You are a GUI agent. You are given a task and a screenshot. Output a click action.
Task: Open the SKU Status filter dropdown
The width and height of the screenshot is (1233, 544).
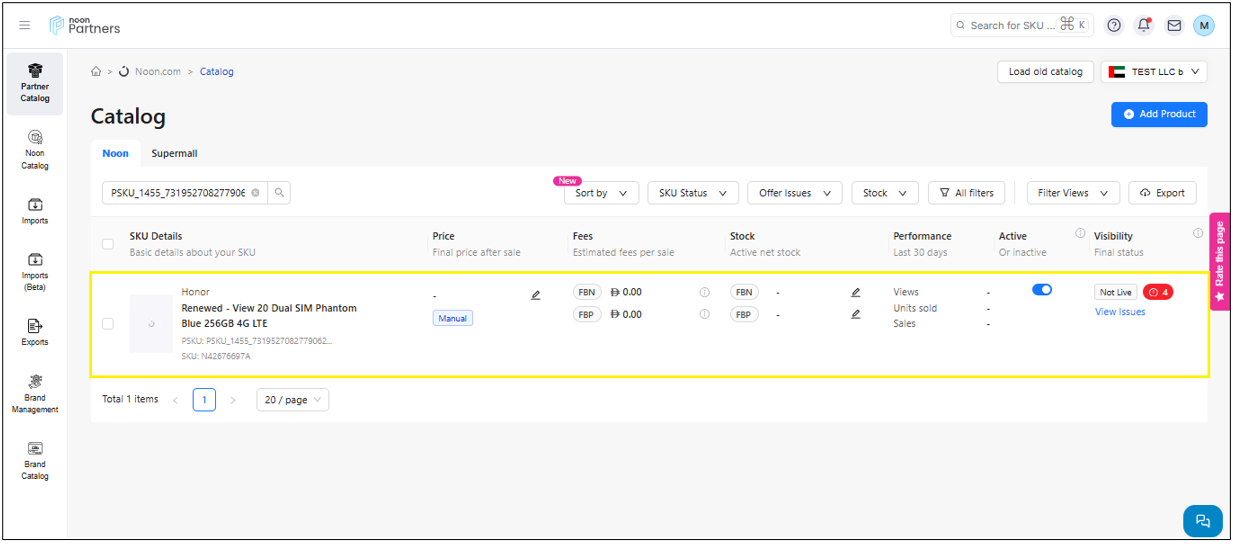(692, 193)
